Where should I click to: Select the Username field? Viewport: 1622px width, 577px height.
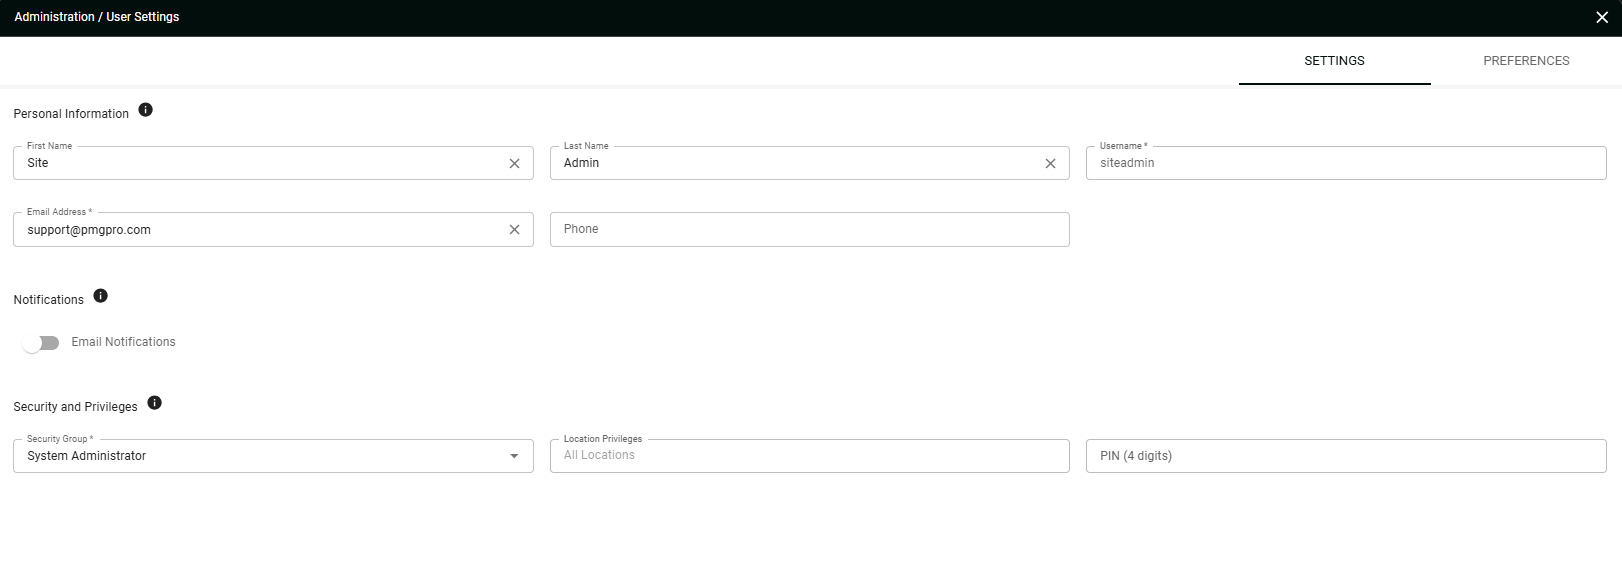1346,163
